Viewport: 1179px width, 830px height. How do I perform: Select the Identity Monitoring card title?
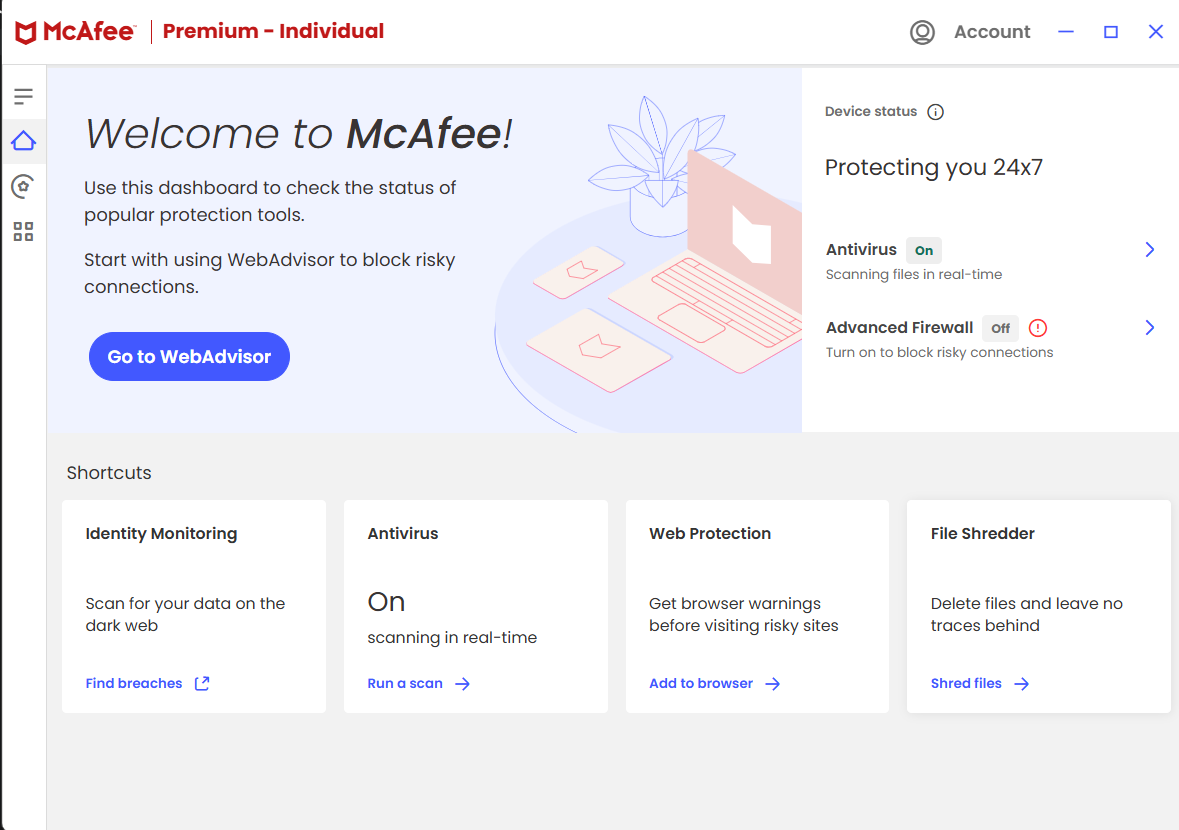tap(161, 534)
